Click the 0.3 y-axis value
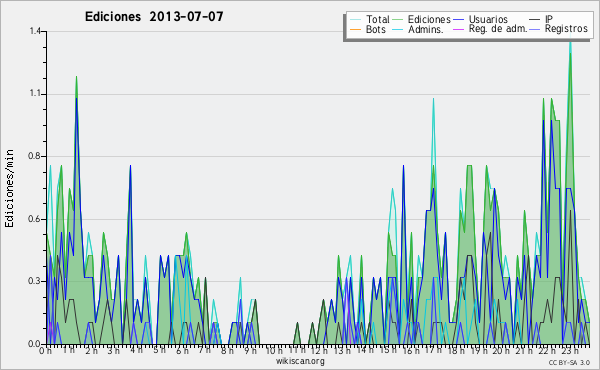 35,281
